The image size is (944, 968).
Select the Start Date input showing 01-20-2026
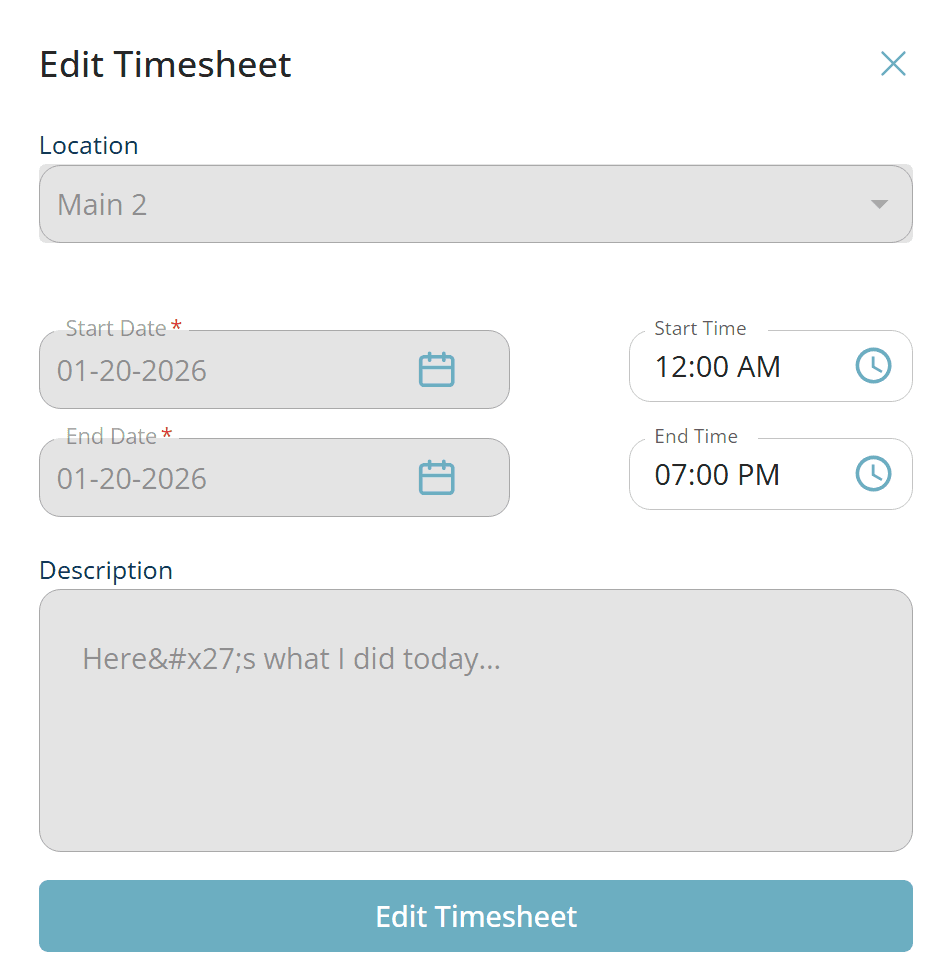coord(200,371)
